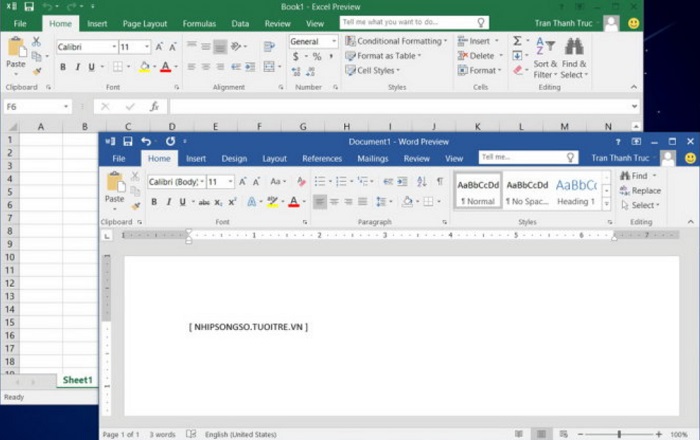Click the Sort icon in Word
Viewport: 700px width, 440px height.
(421, 181)
